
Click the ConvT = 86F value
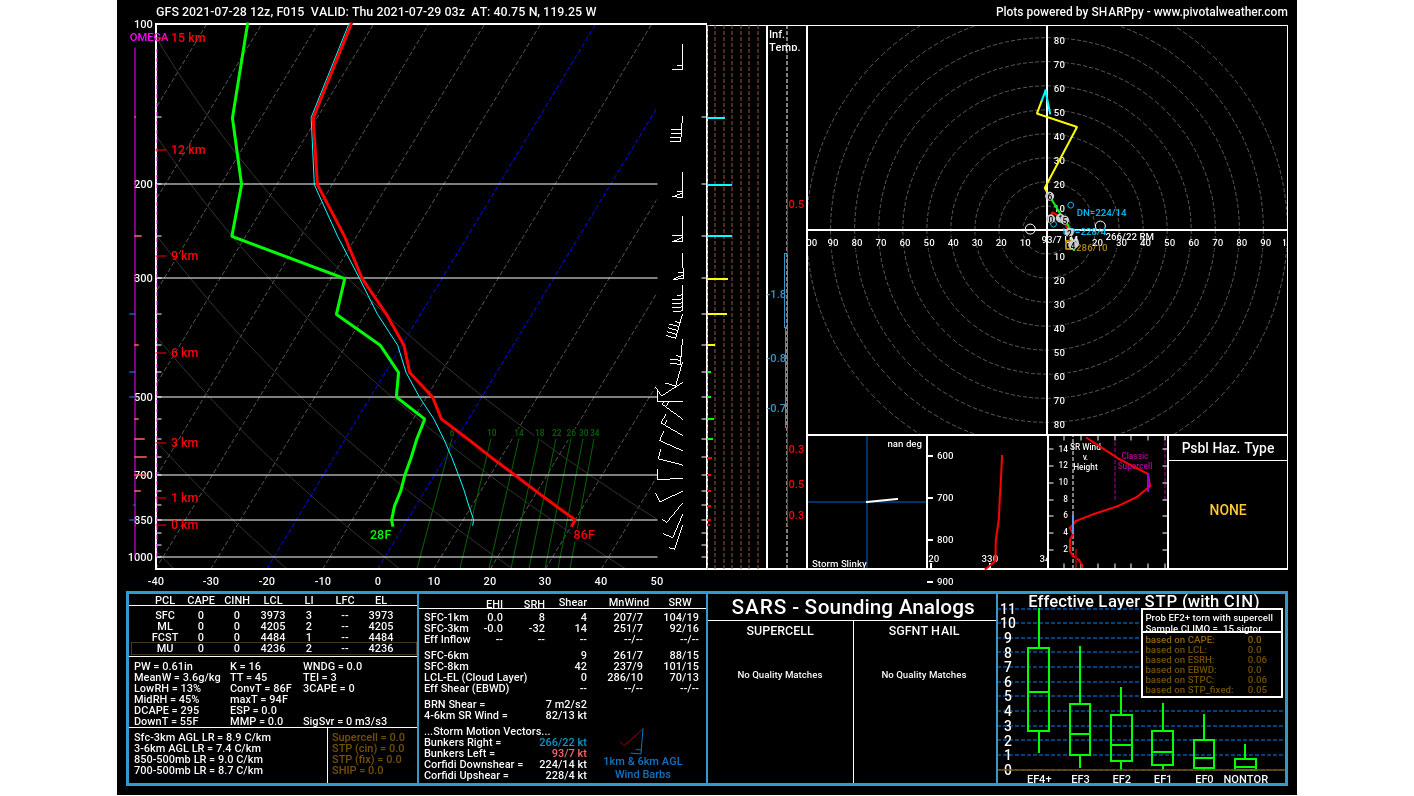(261, 688)
